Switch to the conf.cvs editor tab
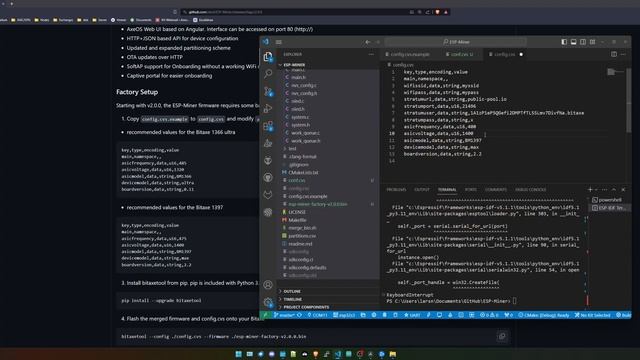 [460, 54]
